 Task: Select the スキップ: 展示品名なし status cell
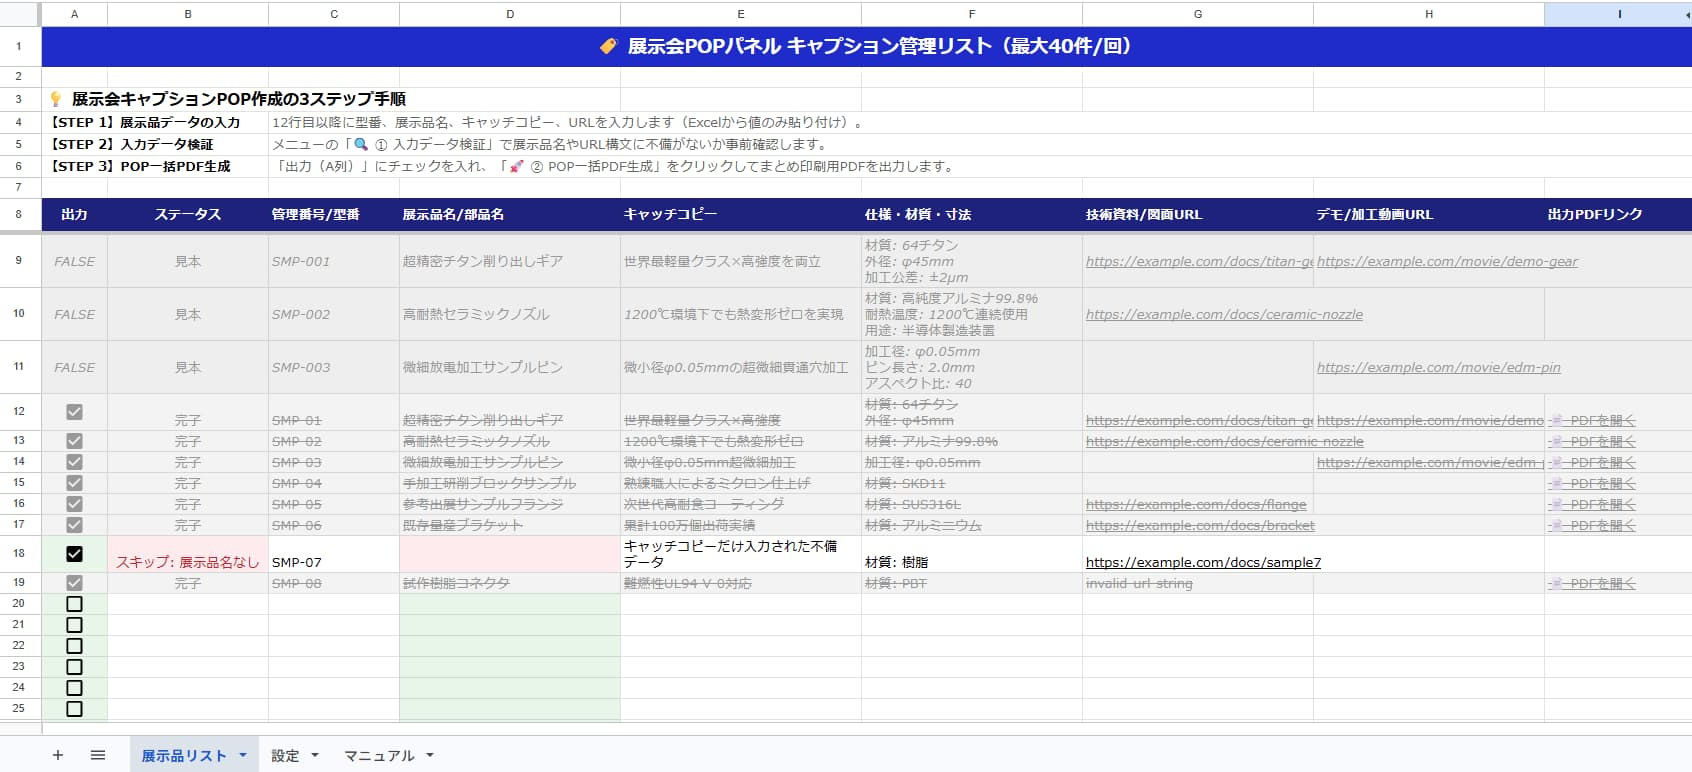188,554
